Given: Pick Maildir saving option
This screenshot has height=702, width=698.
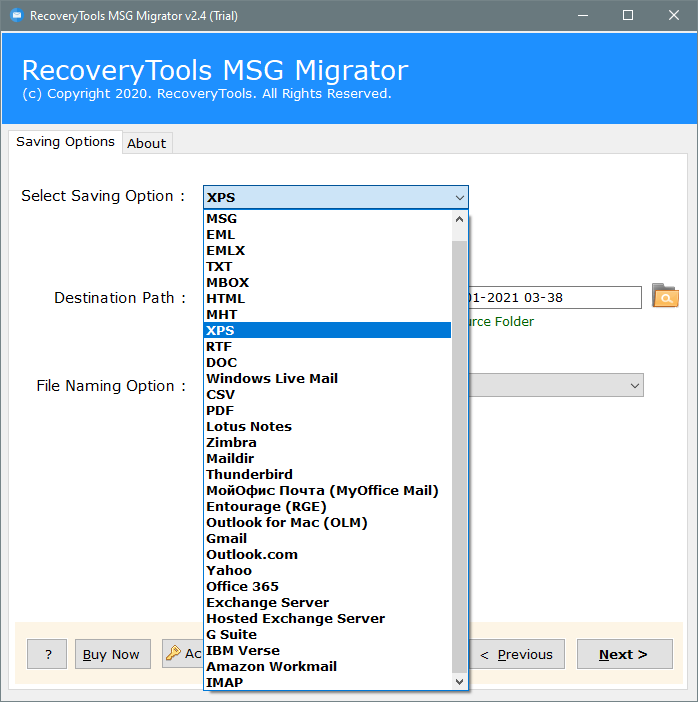Looking at the screenshot, I should tap(327, 458).
